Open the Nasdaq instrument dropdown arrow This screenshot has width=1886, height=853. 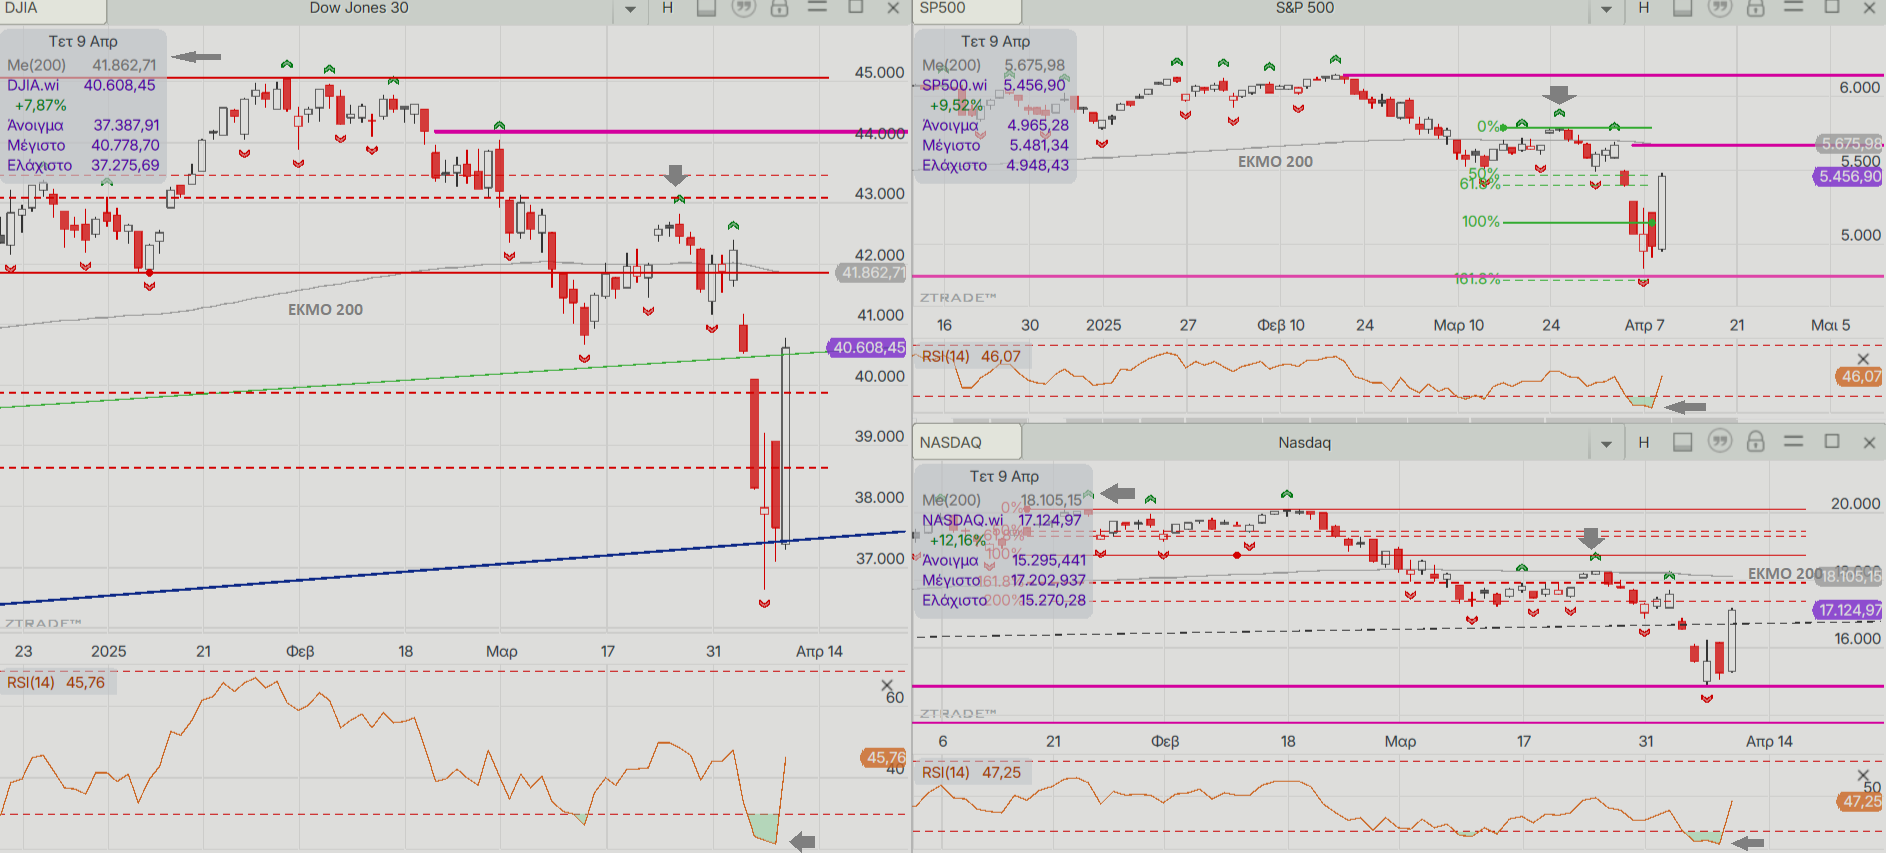pyautogui.click(x=1606, y=443)
